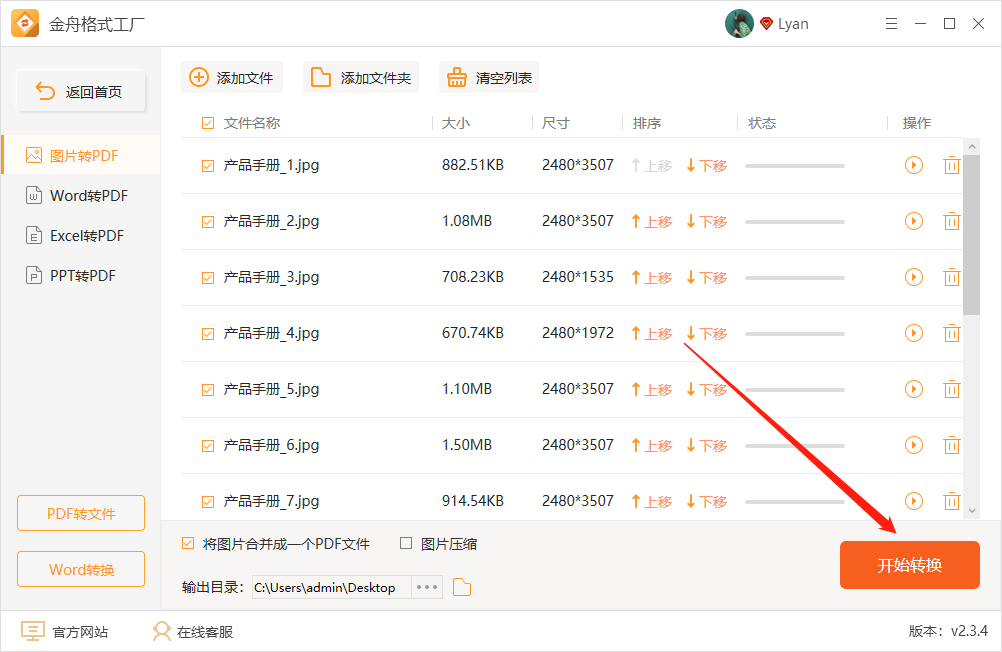This screenshot has height=652, width=1002.
Task: Delete 产品手册_6.jpg with trash icon
Action: (952, 445)
